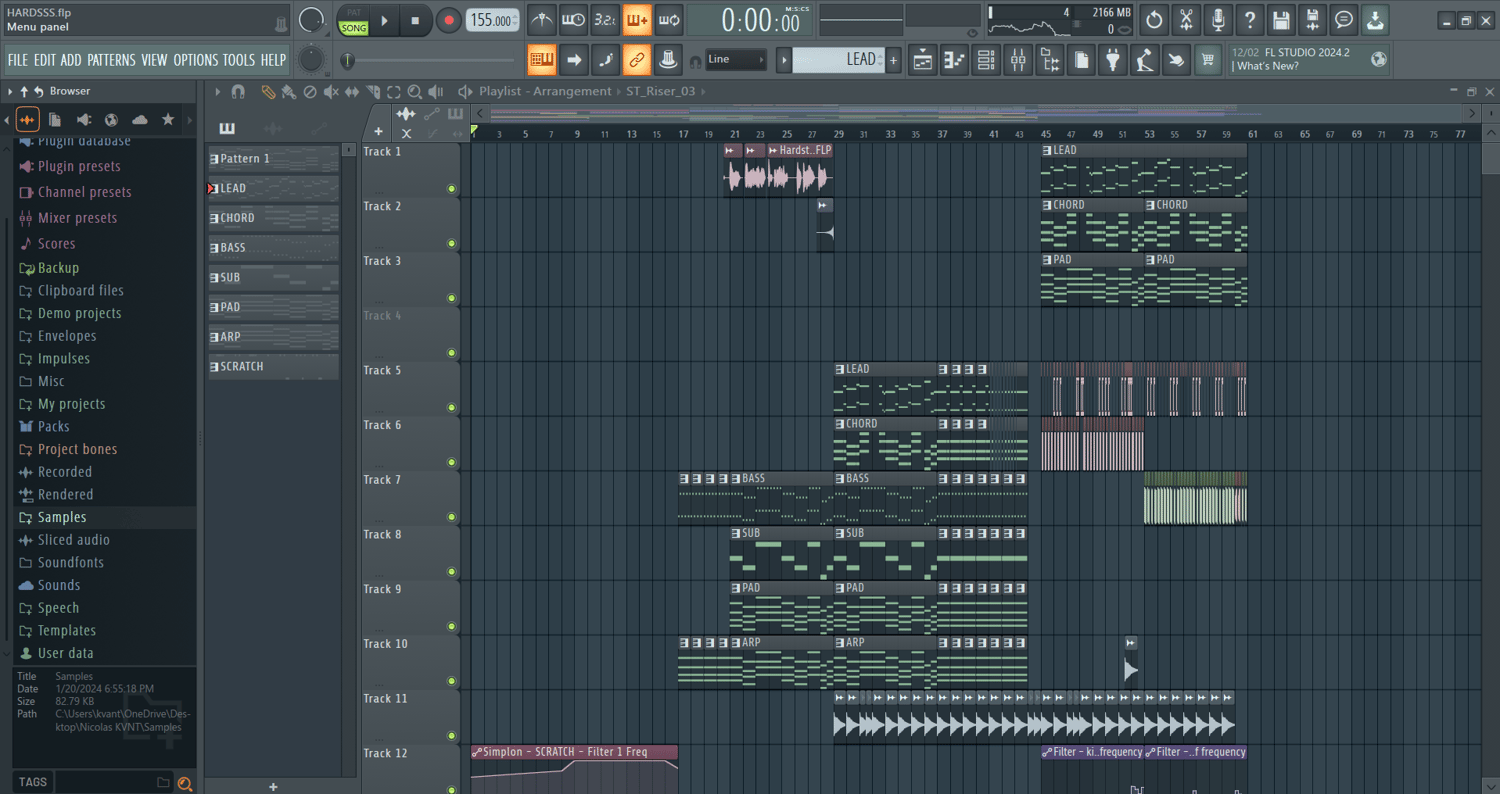Screen dimensions: 1500x794
Task: Toggle blend recording overdub button
Action: pyautogui.click(x=637, y=19)
